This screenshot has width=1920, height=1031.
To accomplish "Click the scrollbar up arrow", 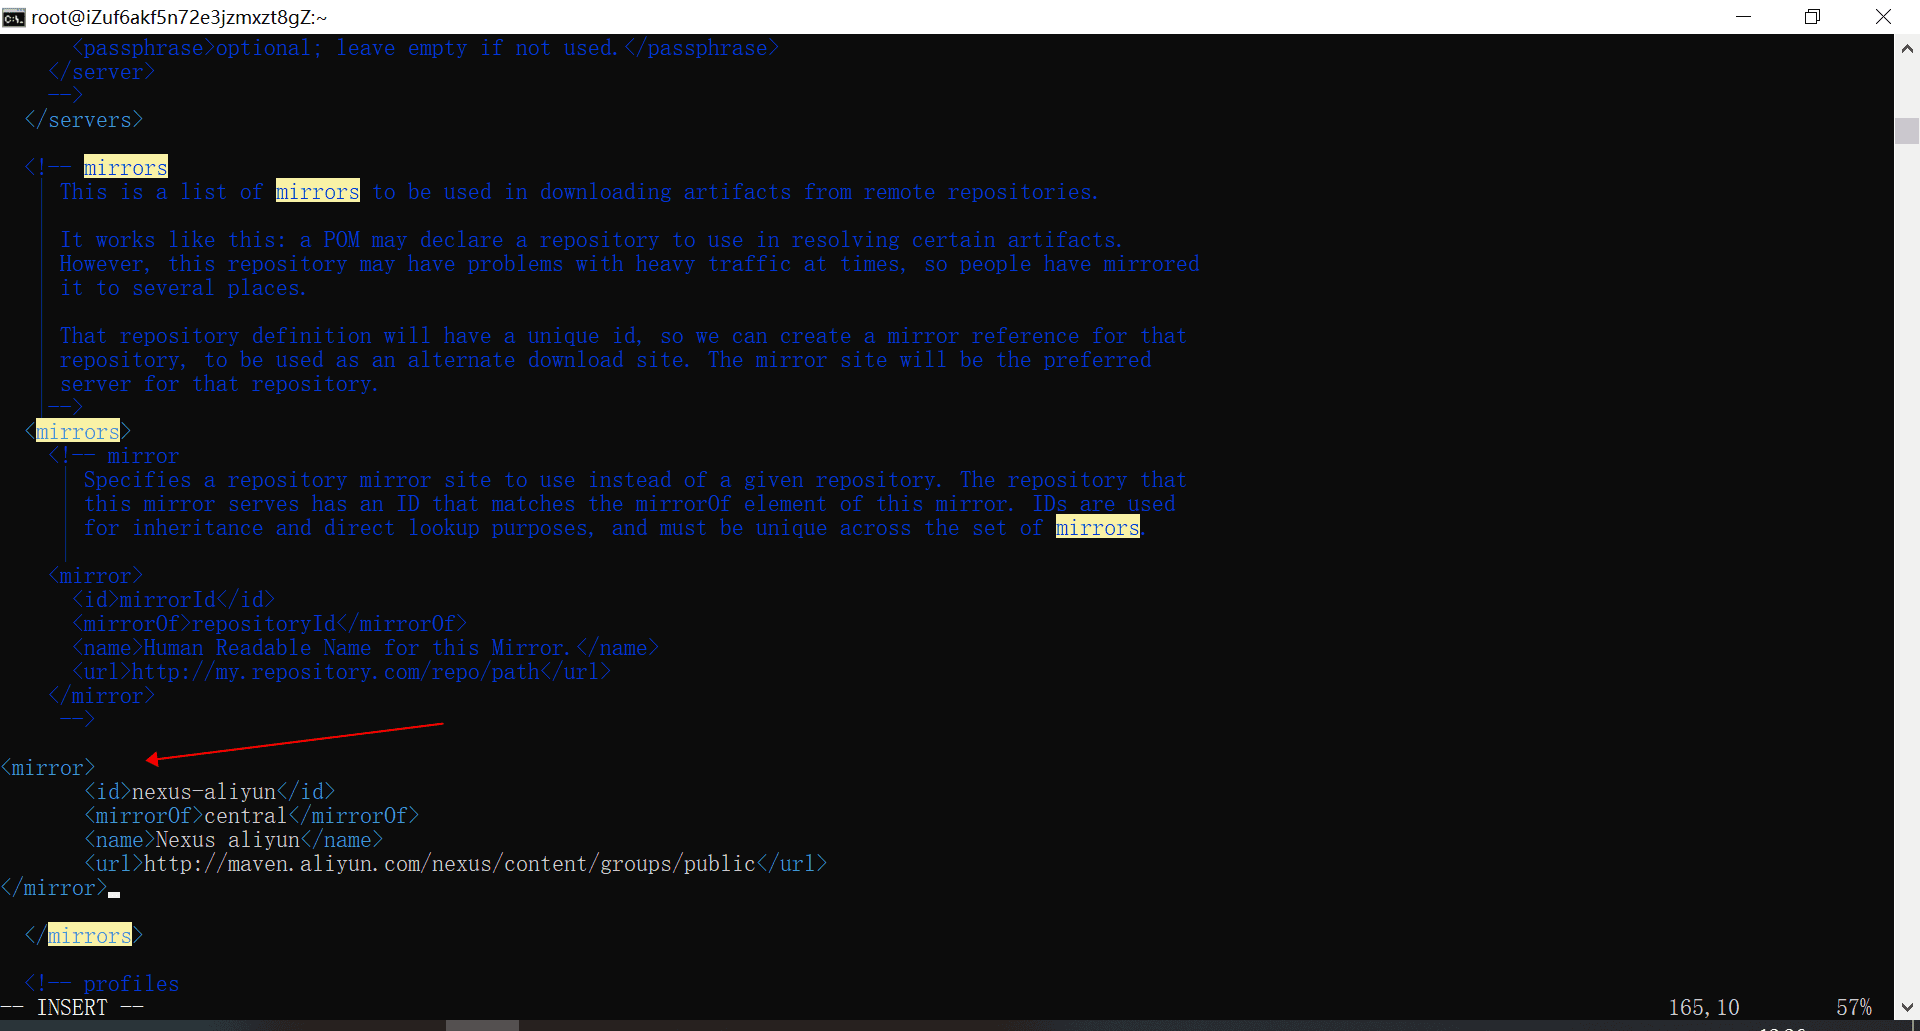I will pos(1907,48).
